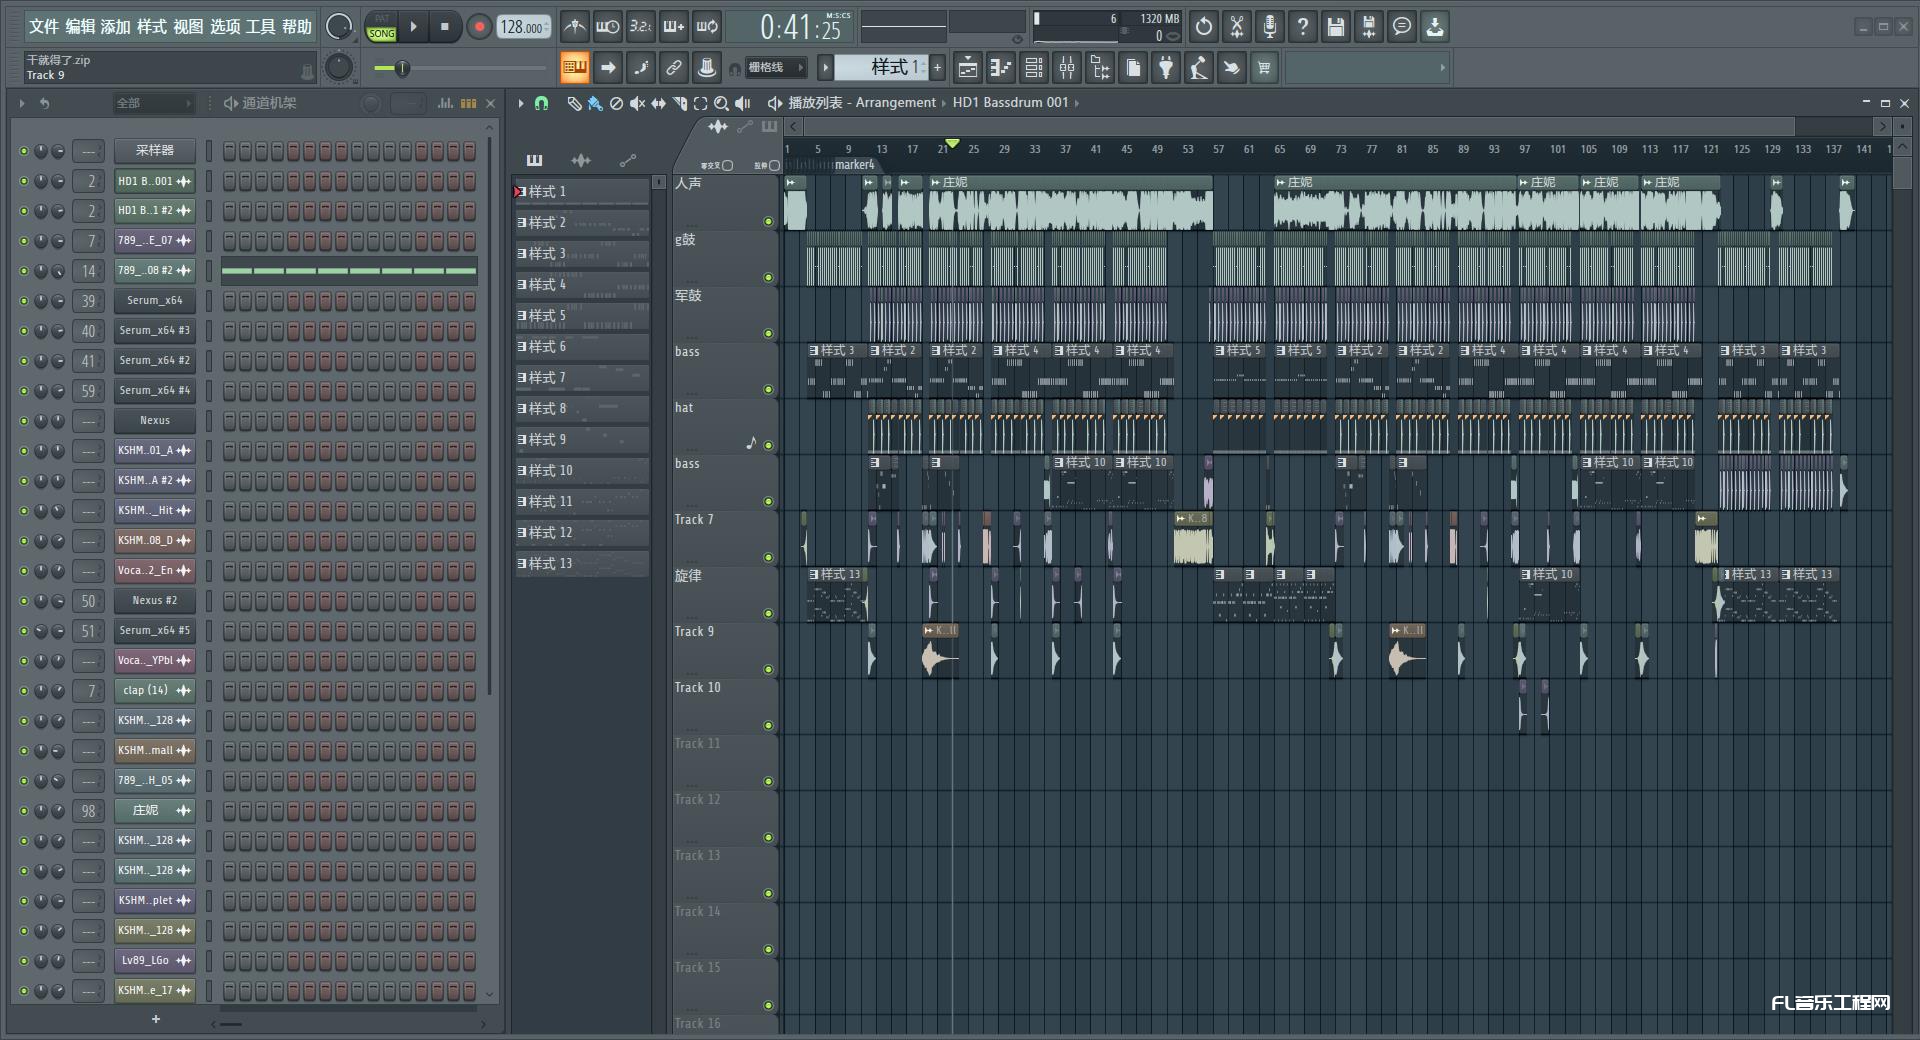Toggle the metronome icon
Image resolution: width=1920 pixels, height=1040 pixels.
coord(574,27)
